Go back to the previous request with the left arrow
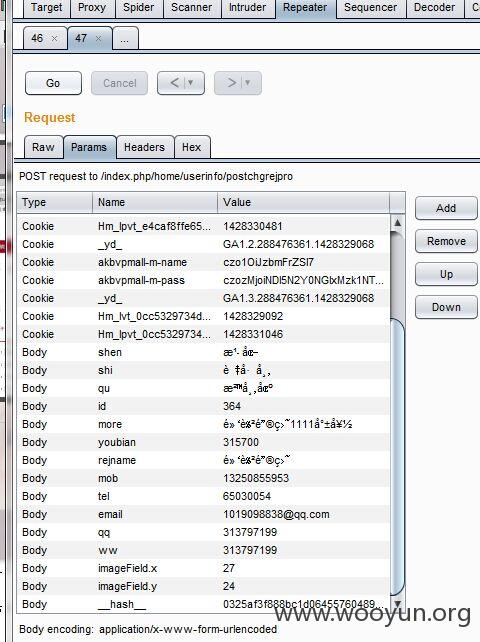Screen dimensions: 480x642 (175, 83)
